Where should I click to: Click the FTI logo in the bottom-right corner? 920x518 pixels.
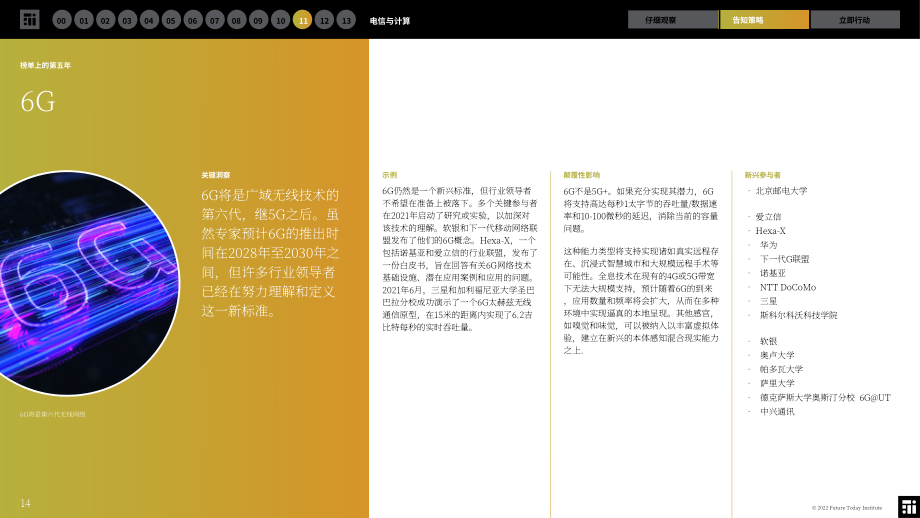(909, 507)
